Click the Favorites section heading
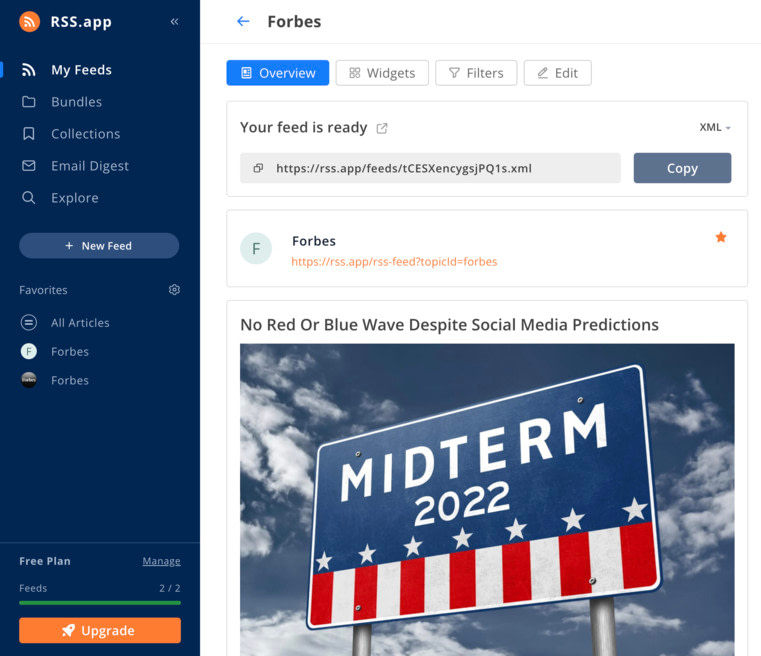 43,290
